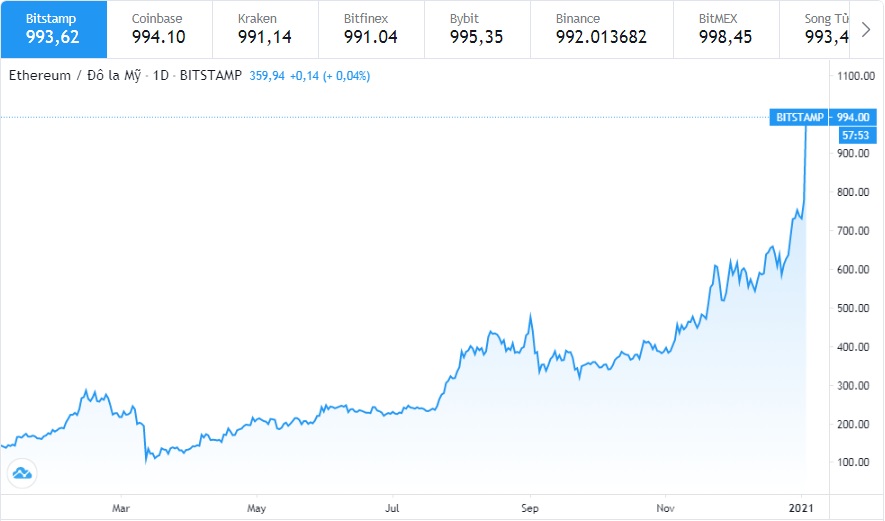The image size is (885, 521).
Task: Click the 994.00 current price tag
Action: click(852, 117)
